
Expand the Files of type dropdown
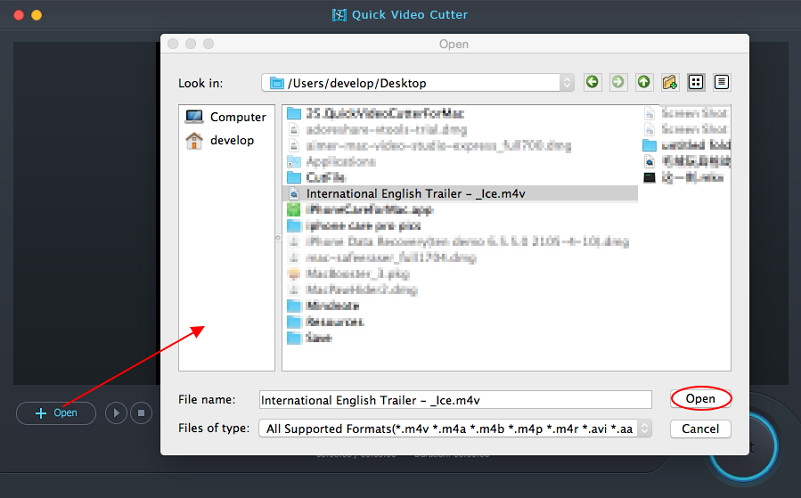click(455, 429)
